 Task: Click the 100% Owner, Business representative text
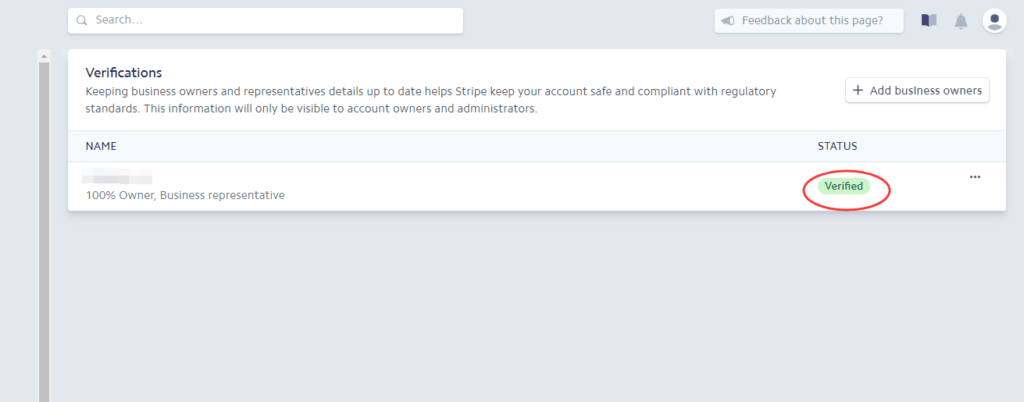tap(185, 195)
